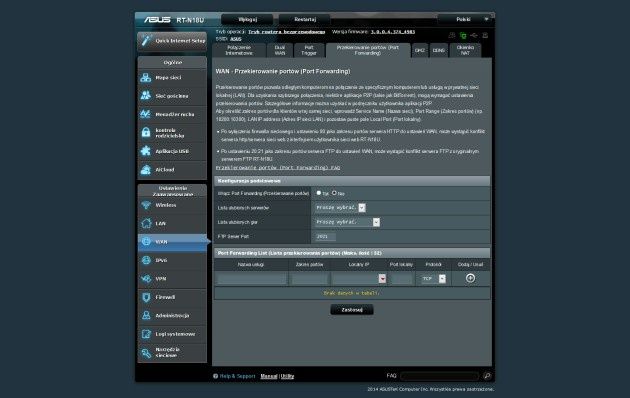Click the printer status icon in header
This screenshot has width=630, height=398.
pyautogui.click(x=485, y=35)
